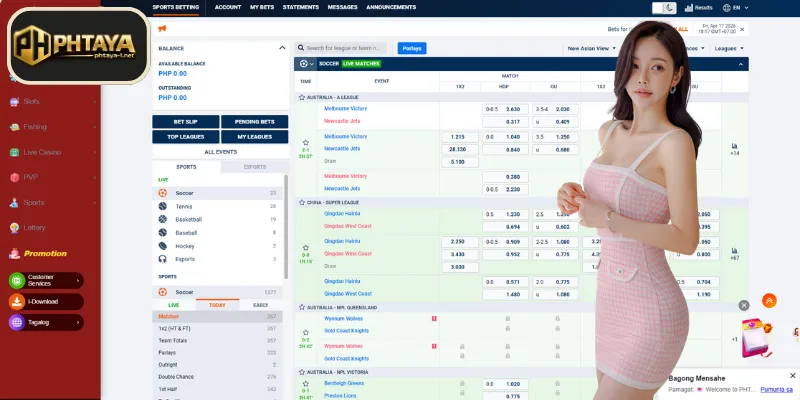Screen dimensions: 800x400
Task: Toggle the dark mode switch
Action: [x=664, y=8]
